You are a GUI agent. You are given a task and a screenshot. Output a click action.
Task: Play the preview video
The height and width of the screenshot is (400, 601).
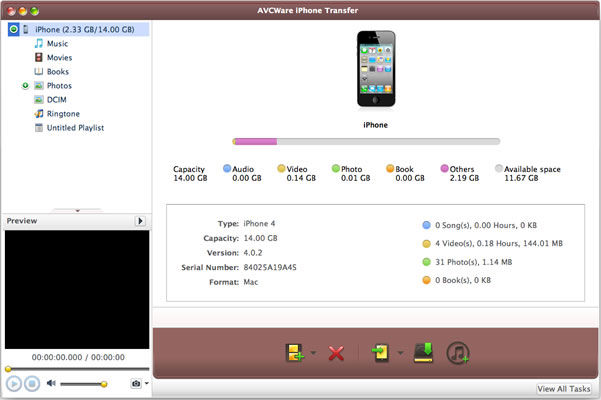click(x=14, y=383)
